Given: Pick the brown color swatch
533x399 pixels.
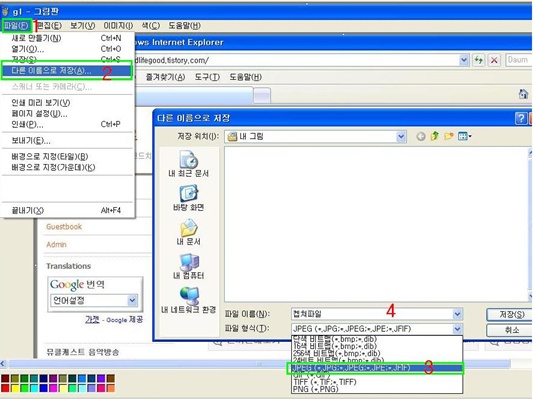Looking at the screenshot, I should tap(110, 379).
